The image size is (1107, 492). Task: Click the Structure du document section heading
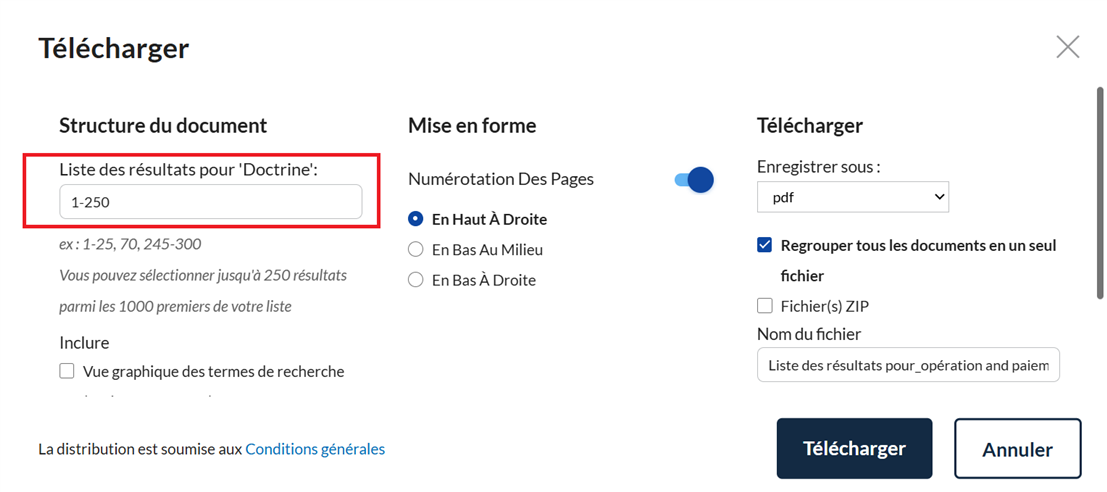coord(163,126)
